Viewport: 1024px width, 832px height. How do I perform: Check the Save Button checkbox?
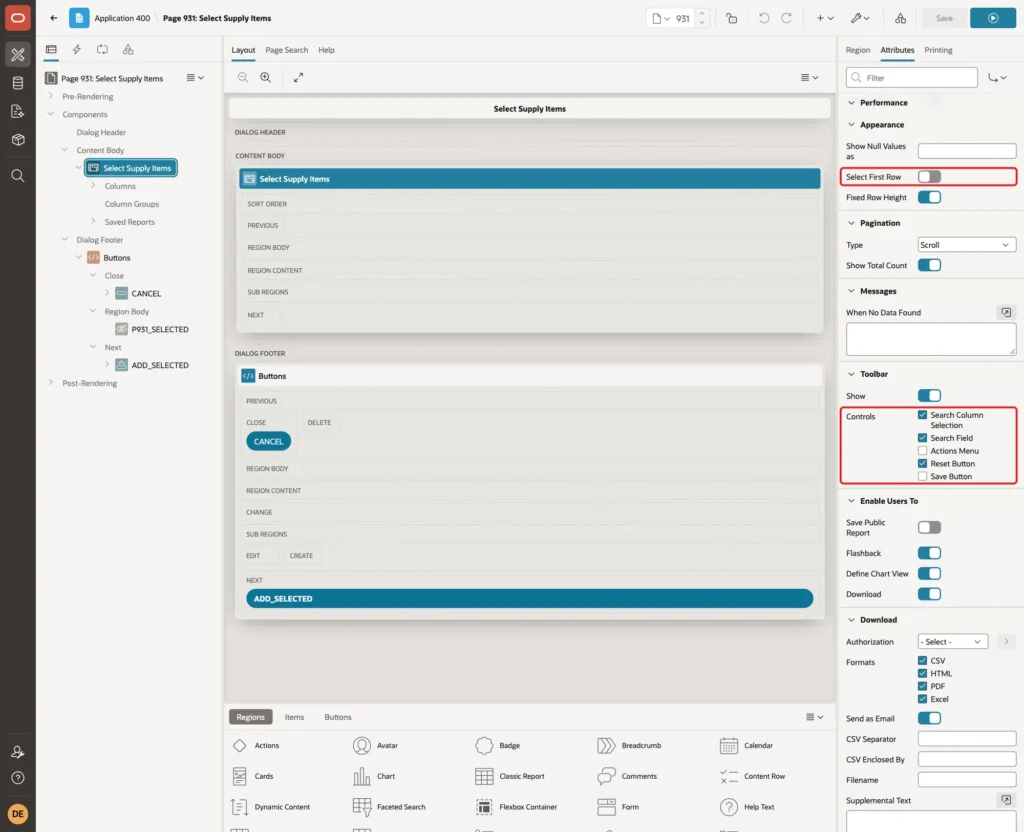pos(922,476)
